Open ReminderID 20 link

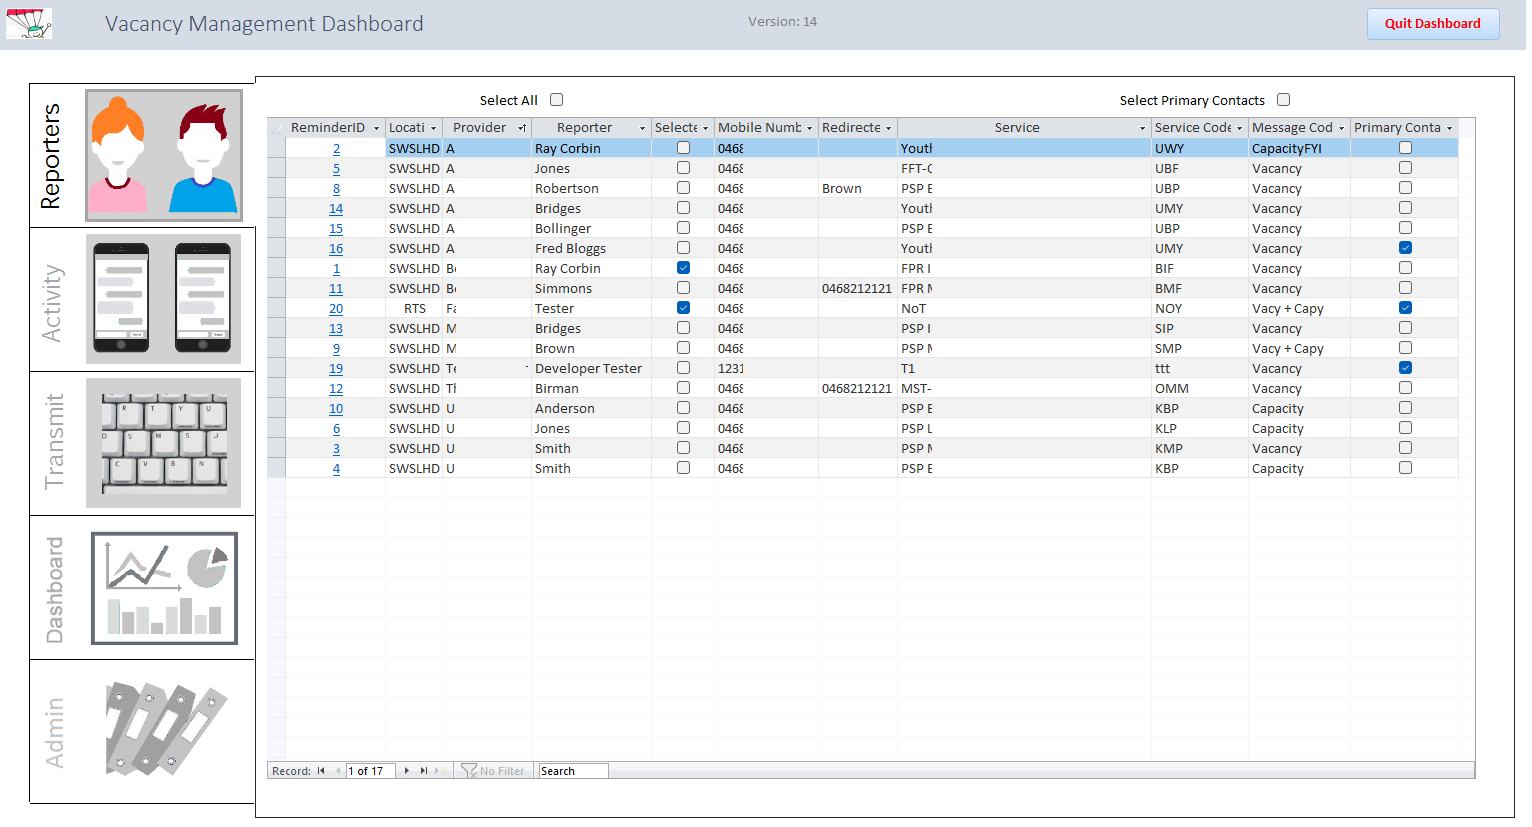click(336, 308)
